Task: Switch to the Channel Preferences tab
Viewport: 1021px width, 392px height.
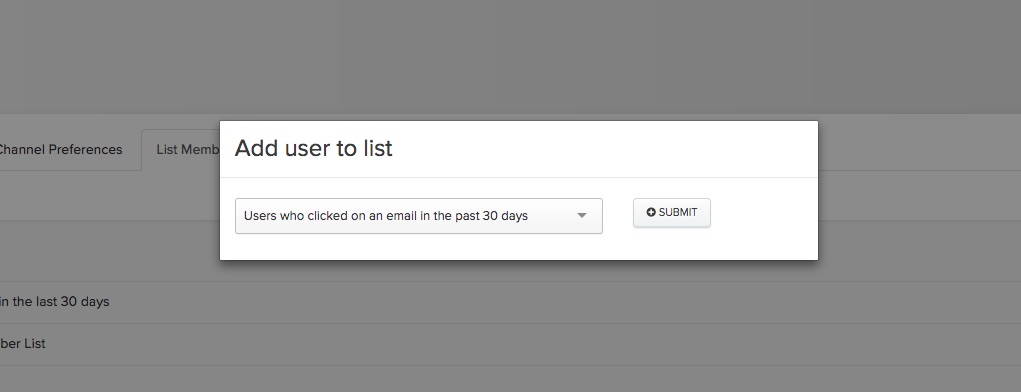Action: coord(60,150)
